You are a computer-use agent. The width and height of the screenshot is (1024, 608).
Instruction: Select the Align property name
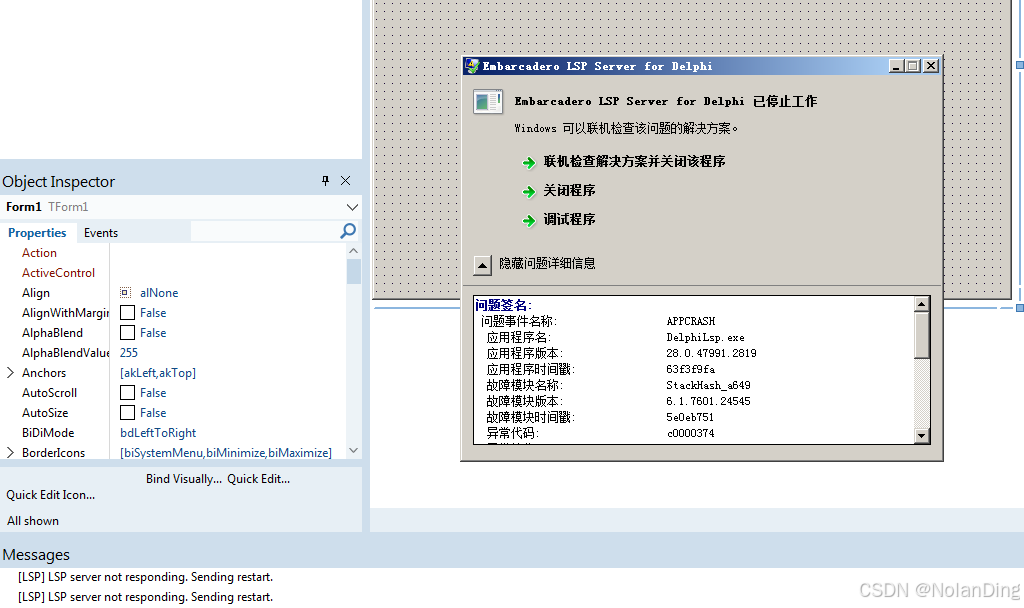click(36, 293)
